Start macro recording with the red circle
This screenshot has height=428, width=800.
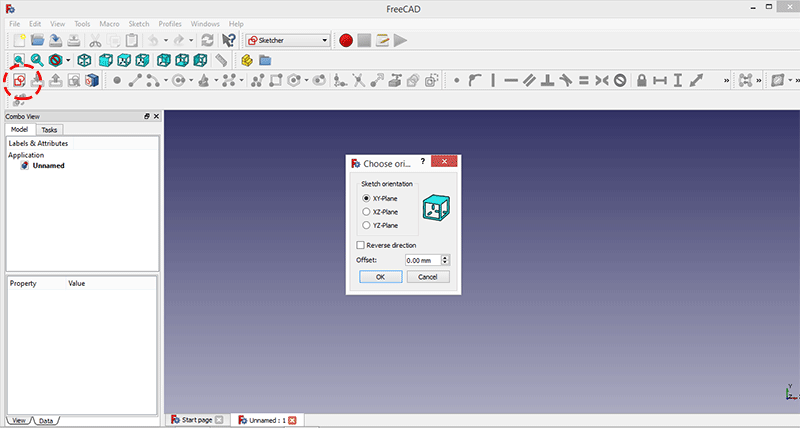coord(346,40)
